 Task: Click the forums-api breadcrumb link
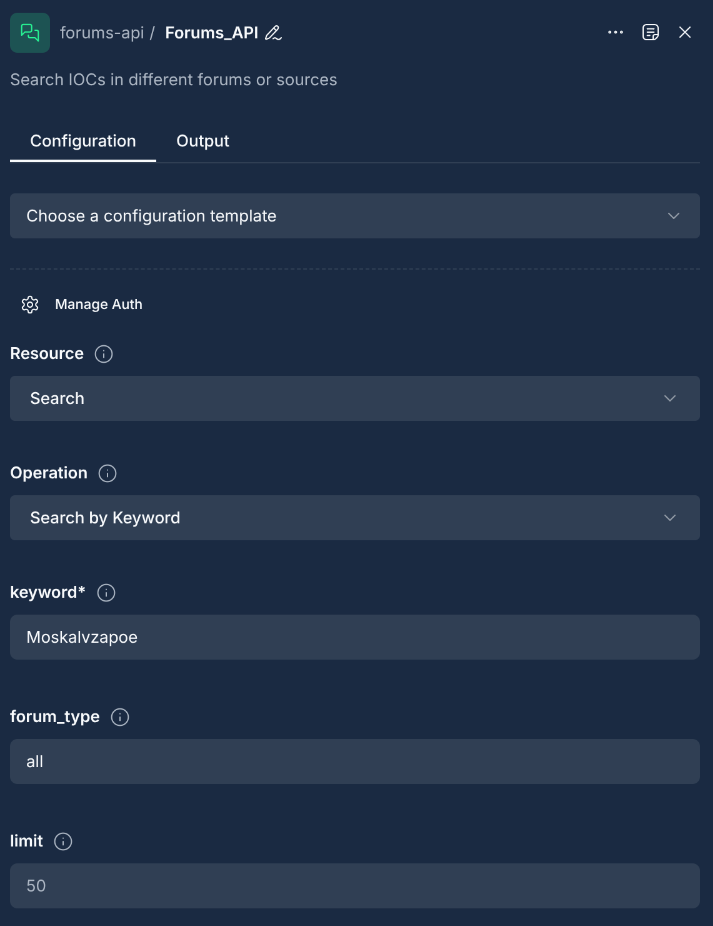[100, 33]
